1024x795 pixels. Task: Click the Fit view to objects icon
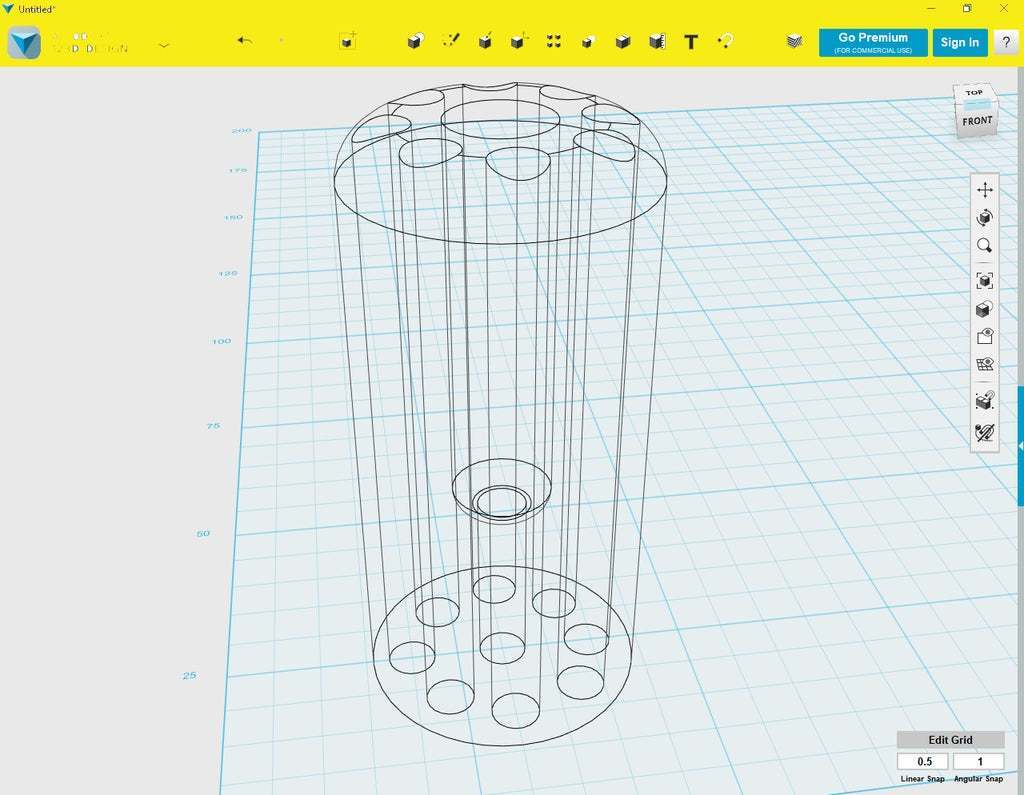(x=985, y=281)
